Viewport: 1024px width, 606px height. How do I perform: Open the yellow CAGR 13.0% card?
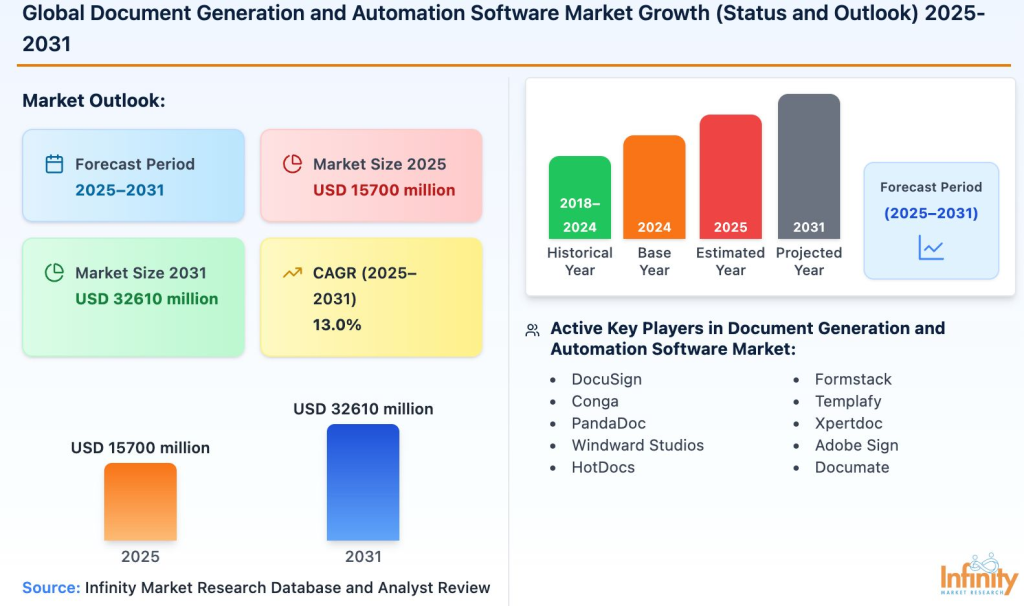click(x=371, y=297)
